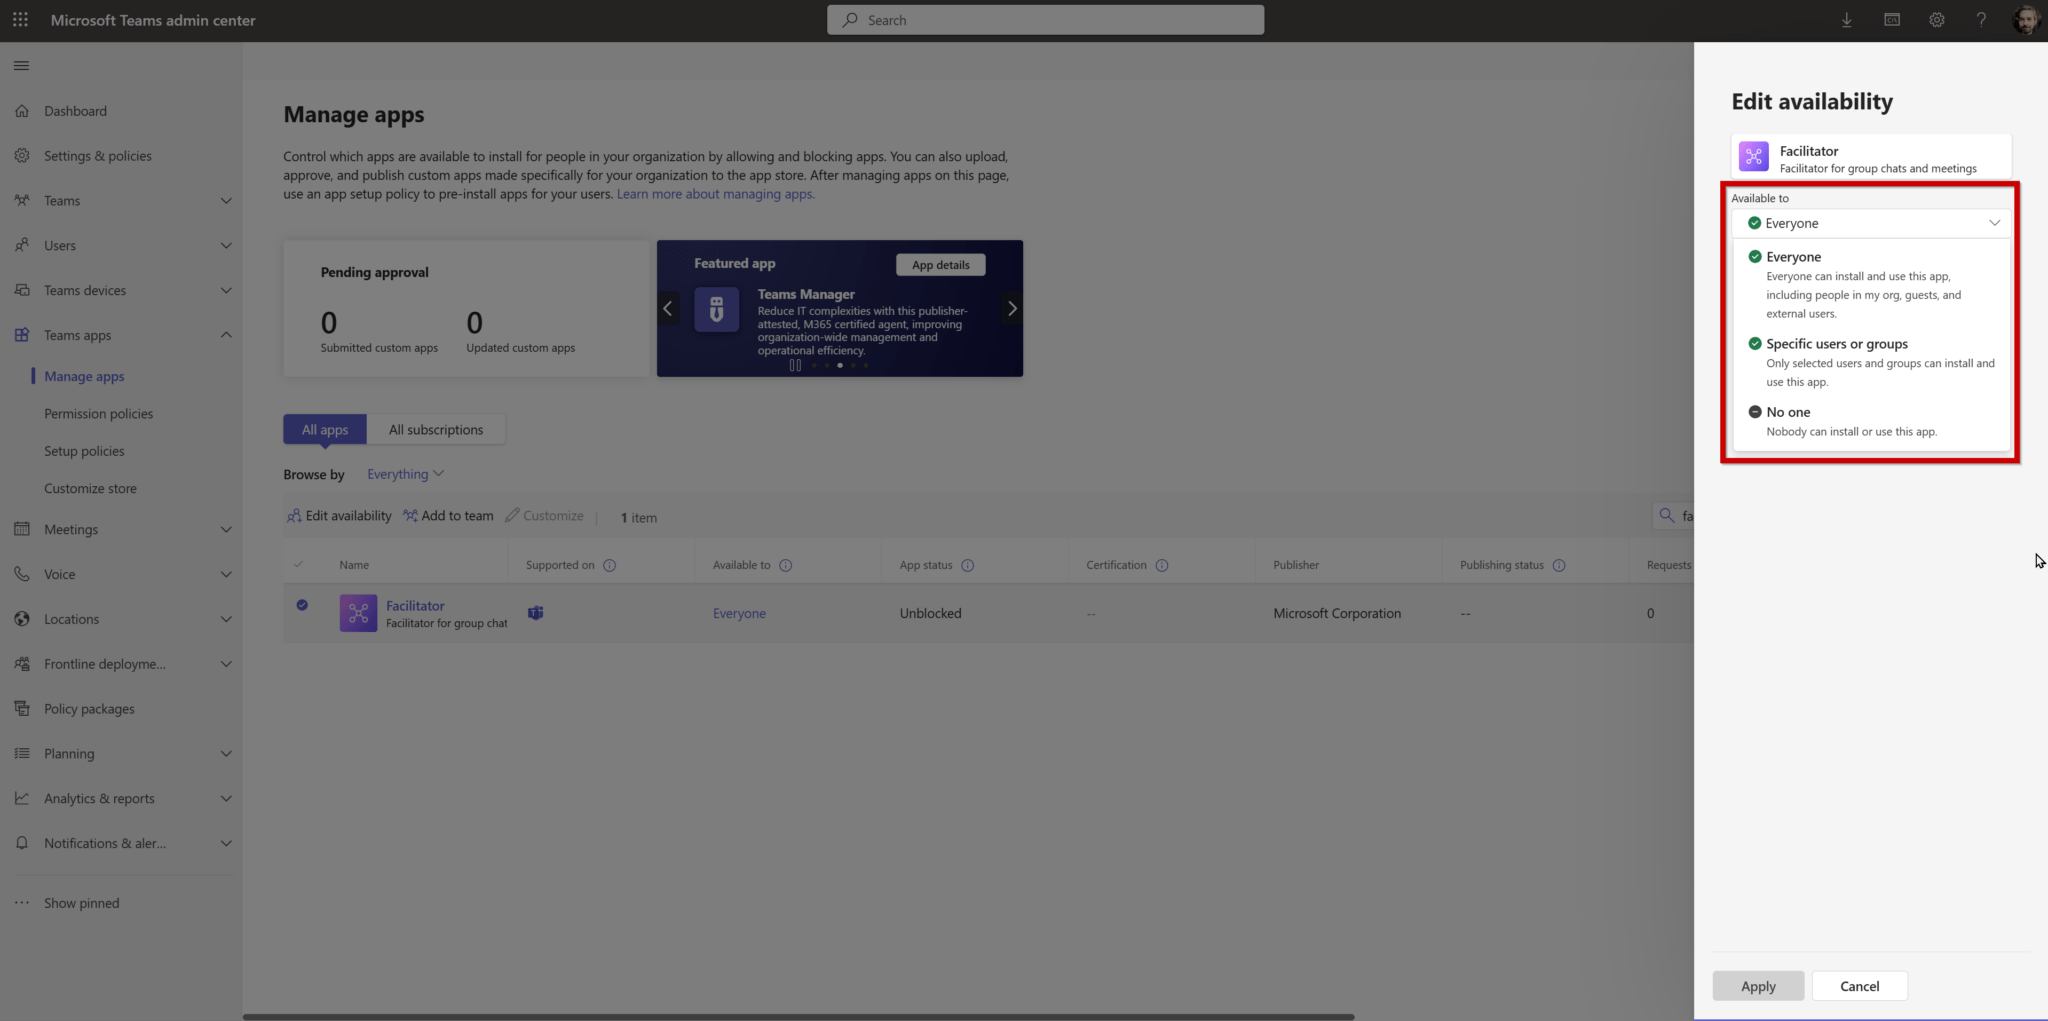Select the No one availability option

(1789, 411)
